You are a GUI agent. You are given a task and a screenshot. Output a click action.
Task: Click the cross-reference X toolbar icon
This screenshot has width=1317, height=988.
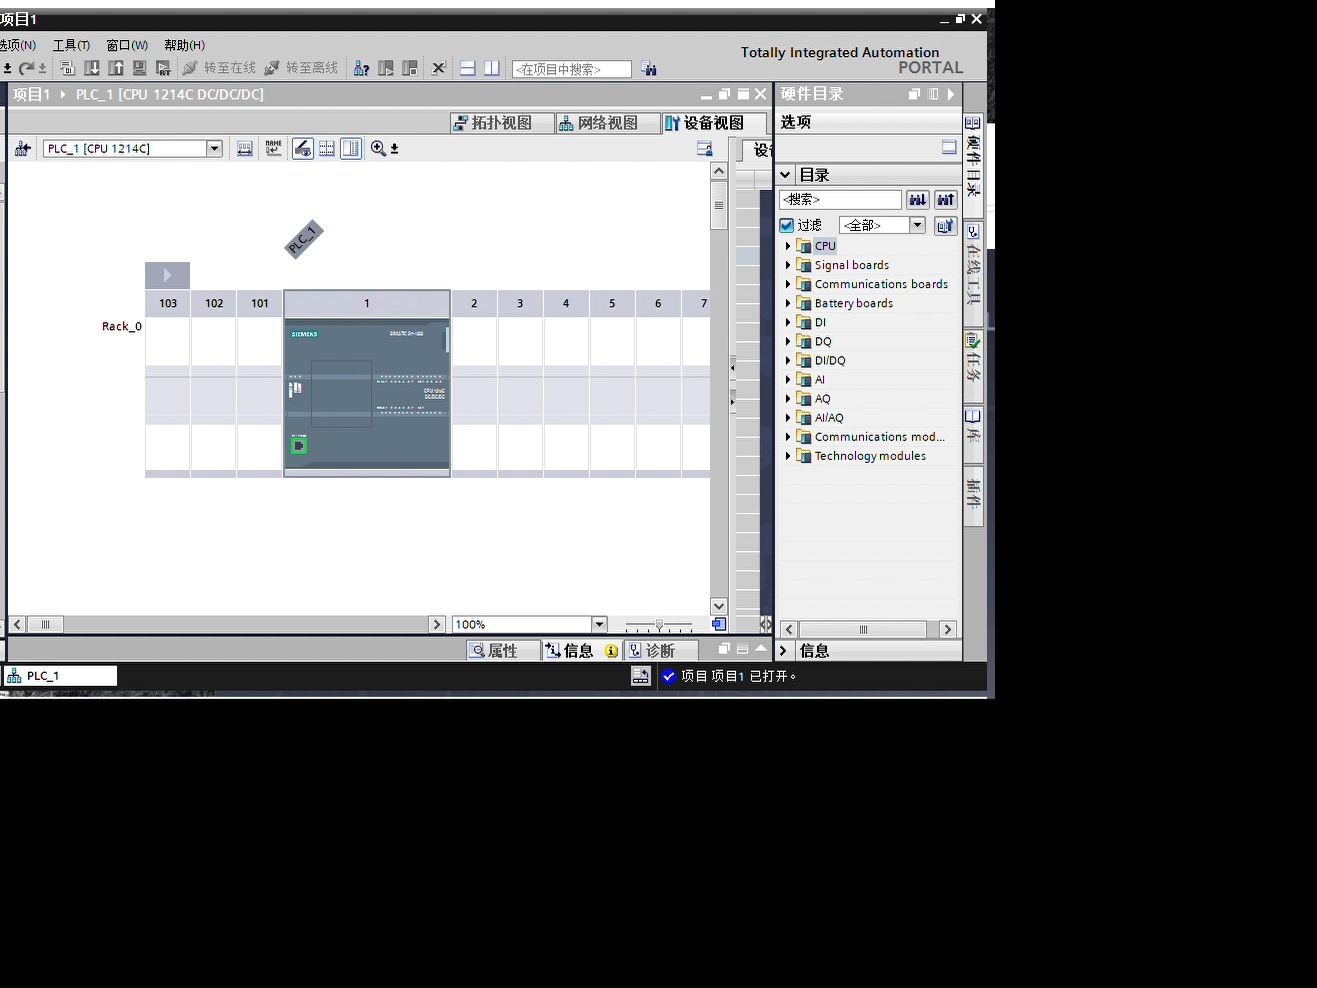point(438,68)
